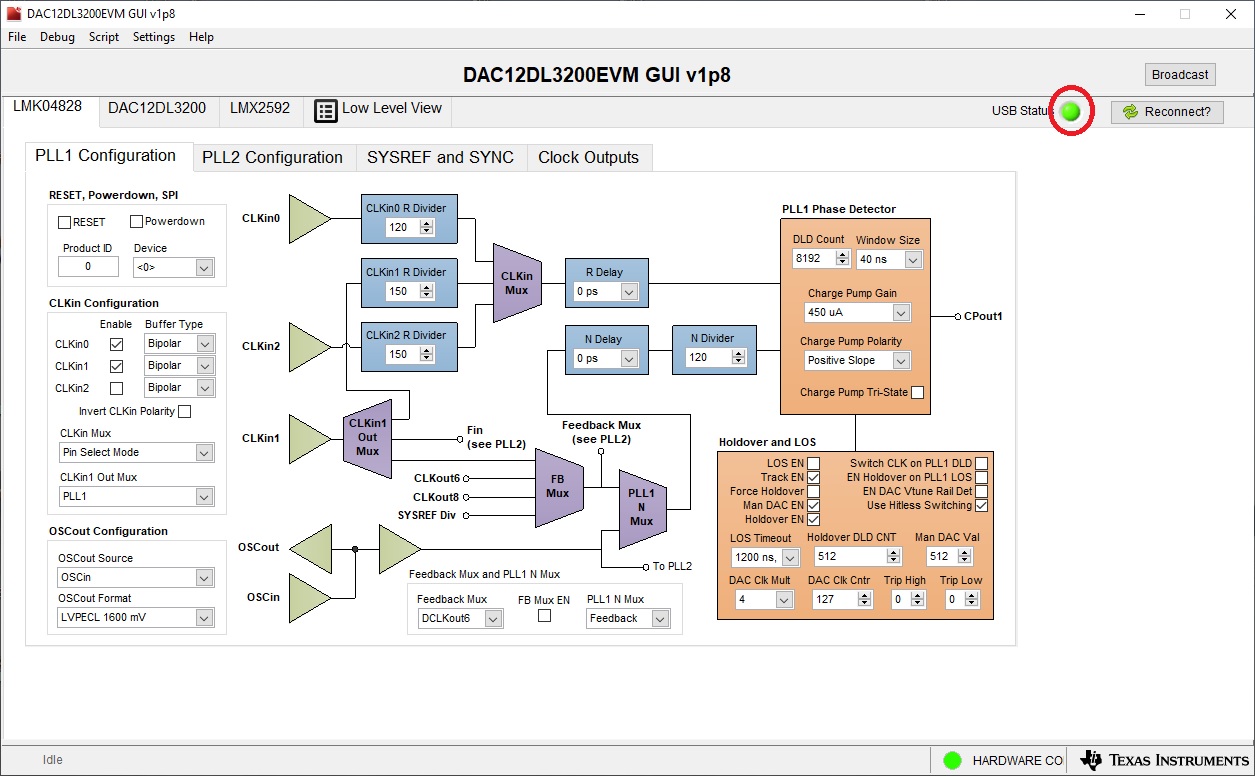Open the Charge Pump Gain dropdown
1255x776 pixels.
(857, 313)
